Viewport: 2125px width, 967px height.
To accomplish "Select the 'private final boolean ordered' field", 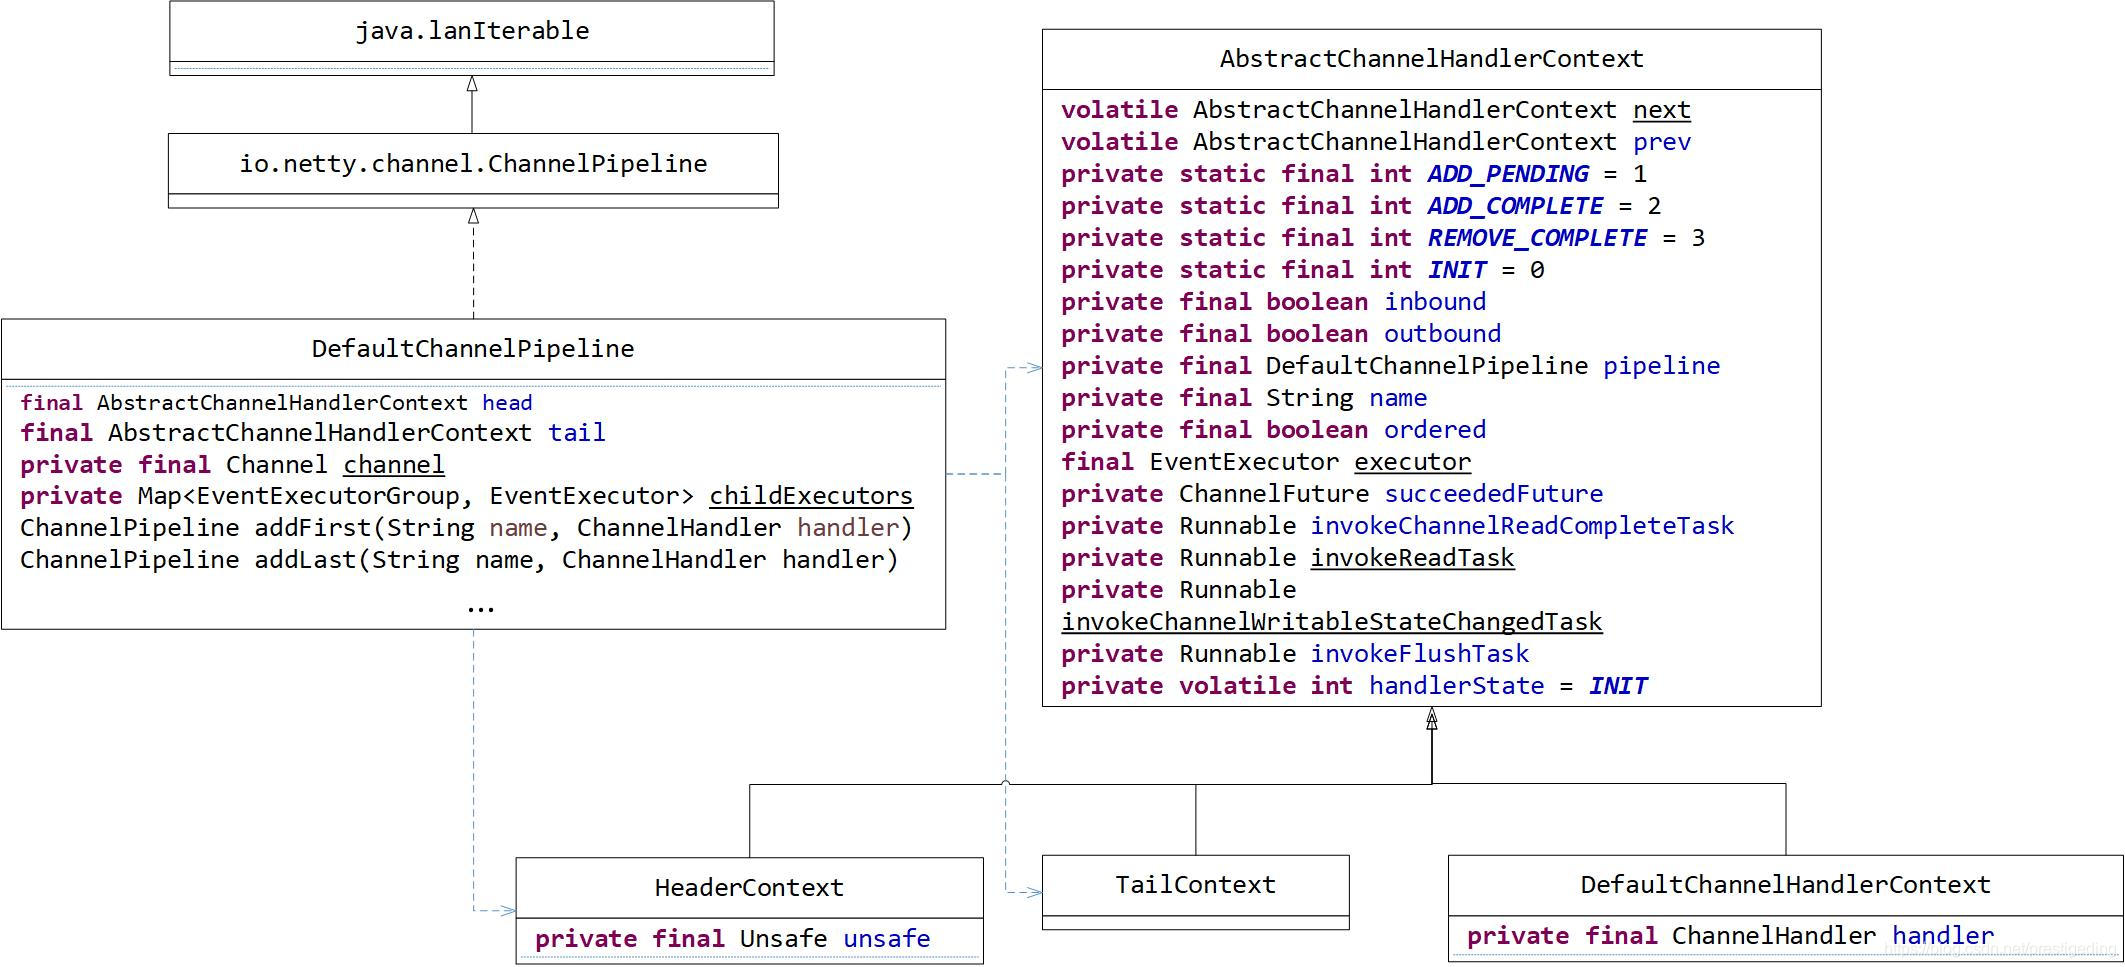I will pos(1274,430).
